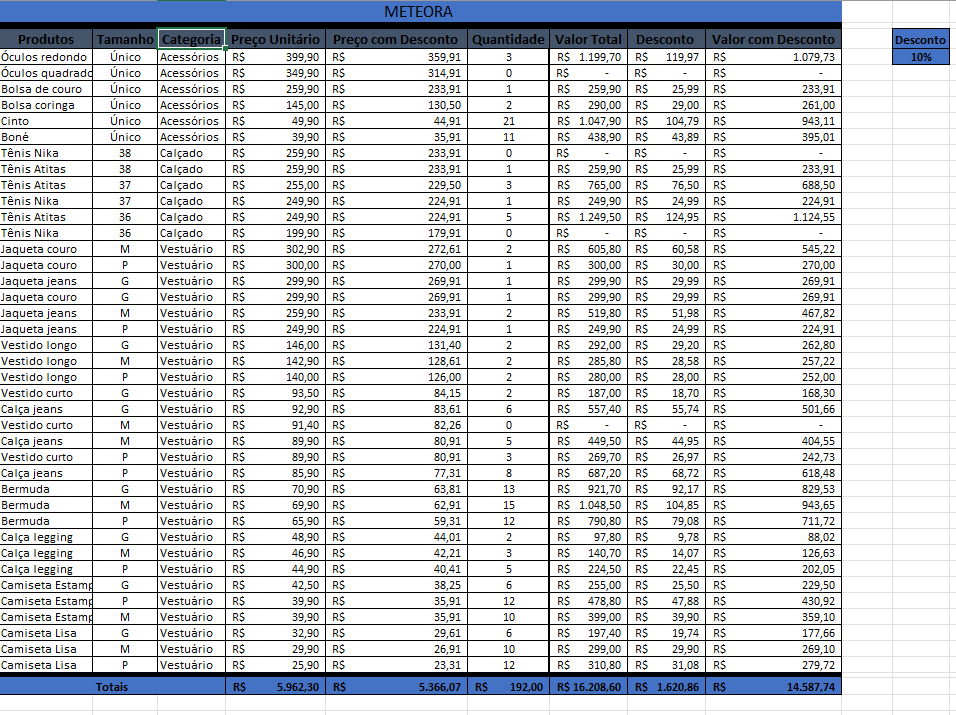
Task: Click the Preço com Desconto header
Action: point(396,39)
